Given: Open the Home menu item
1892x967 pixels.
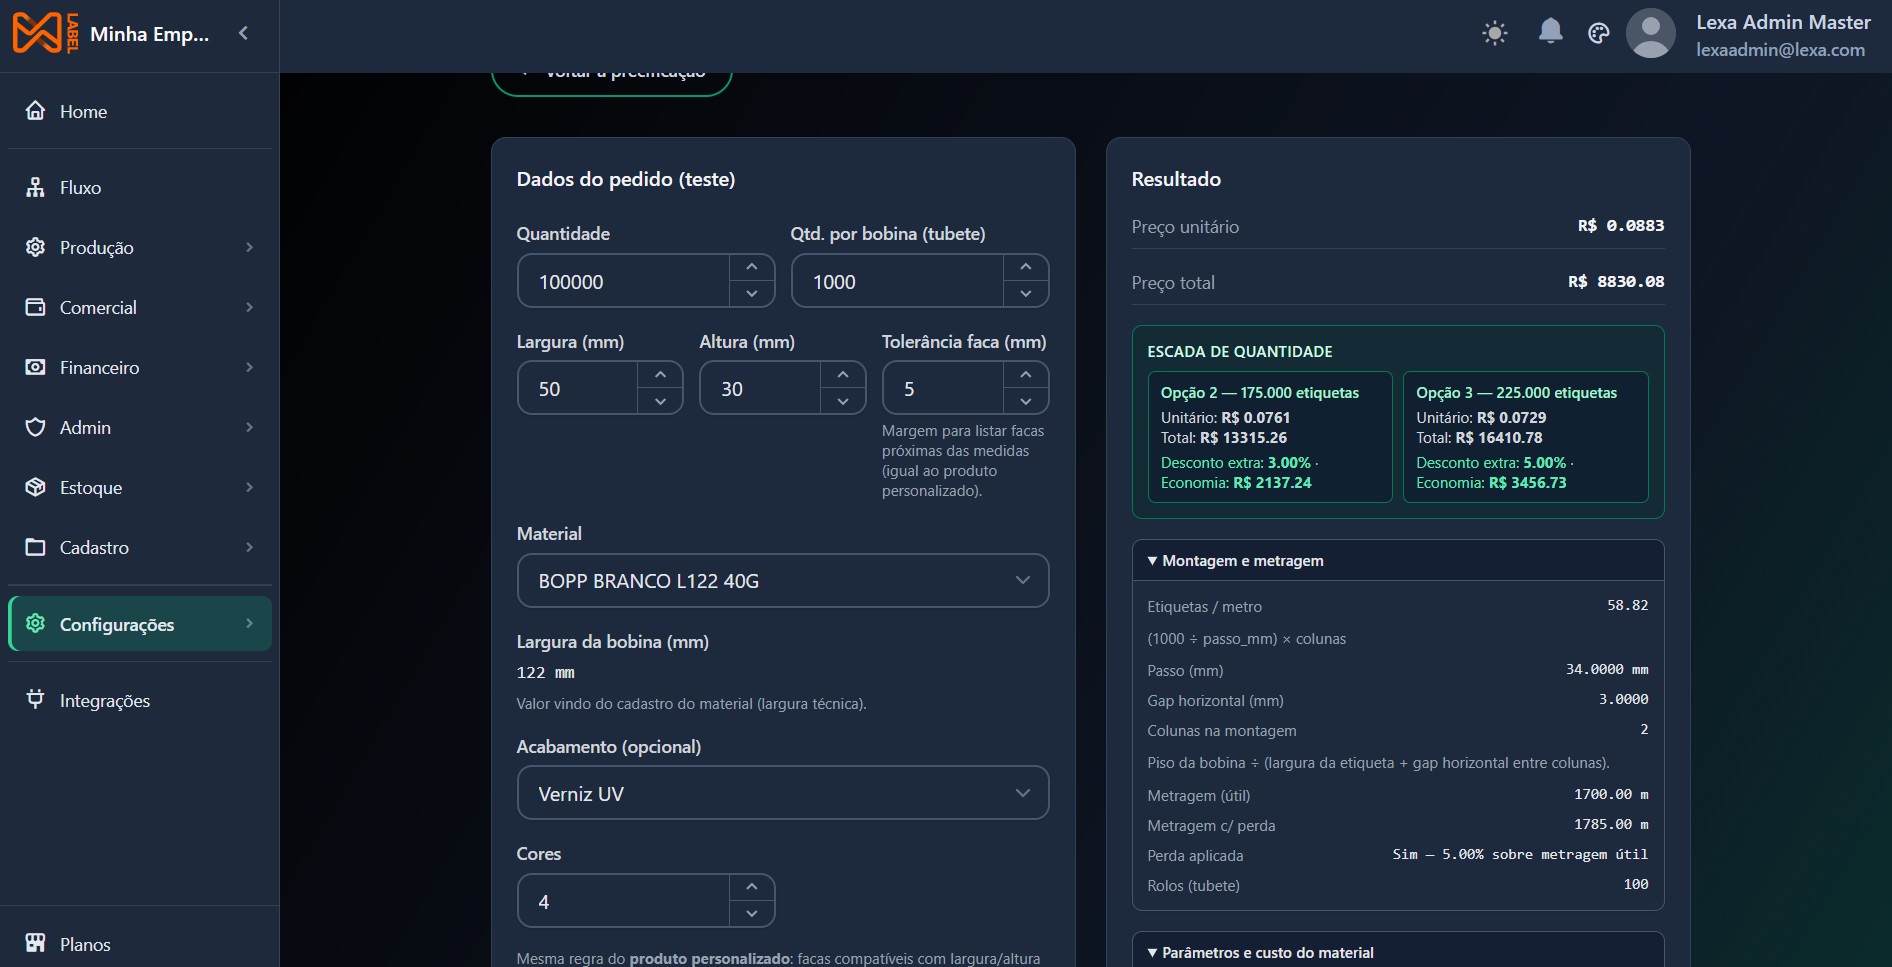Looking at the screenshot, I should point(140,111).
